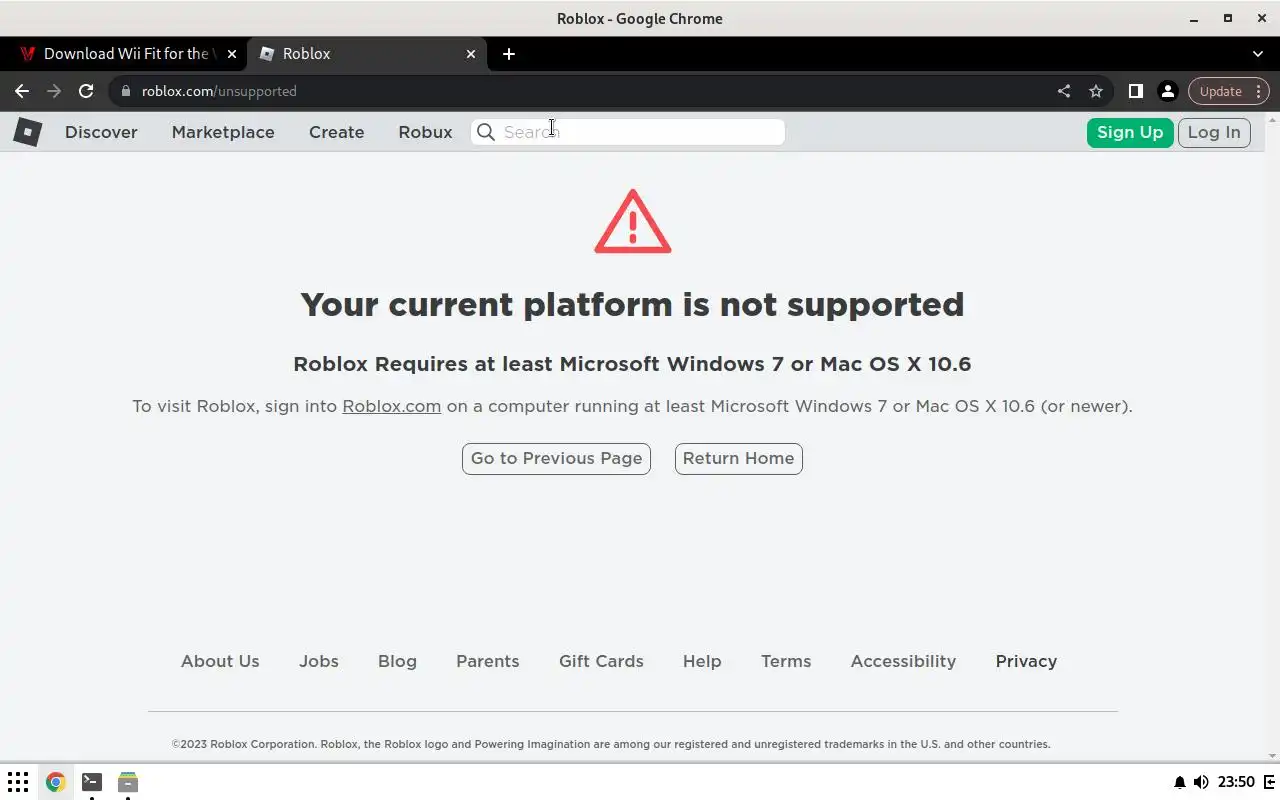Open the applications grid in taskbar
Image resolution: width=1280 pixels, height=800 pixels.
point(18,782)
